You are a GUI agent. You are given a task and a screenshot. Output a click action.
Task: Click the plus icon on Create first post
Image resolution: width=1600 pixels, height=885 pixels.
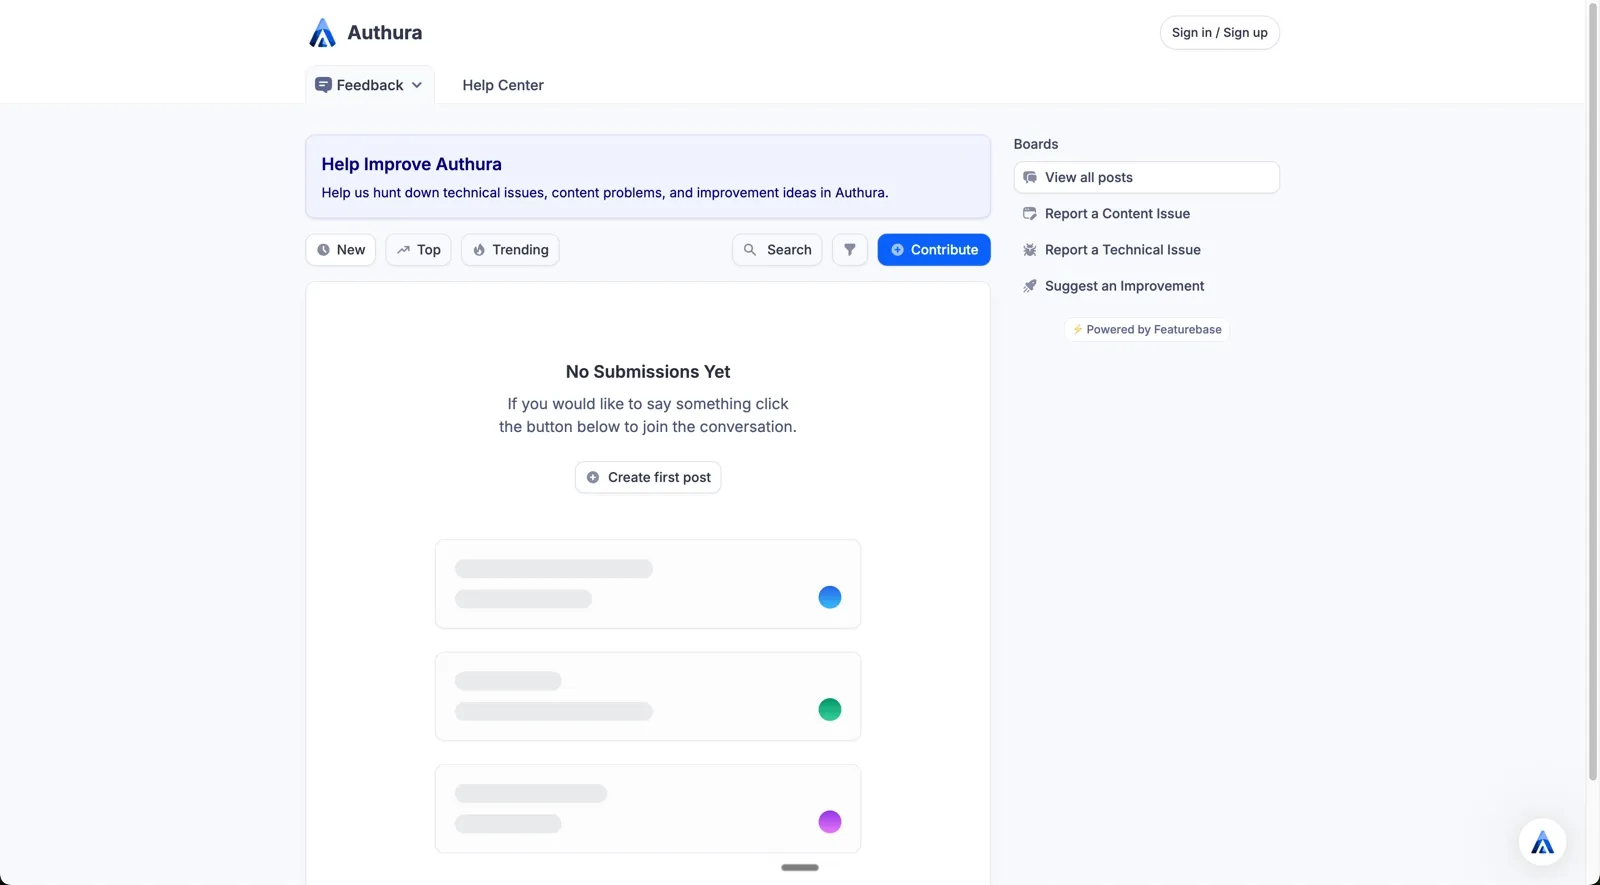[x=593, y=478]
